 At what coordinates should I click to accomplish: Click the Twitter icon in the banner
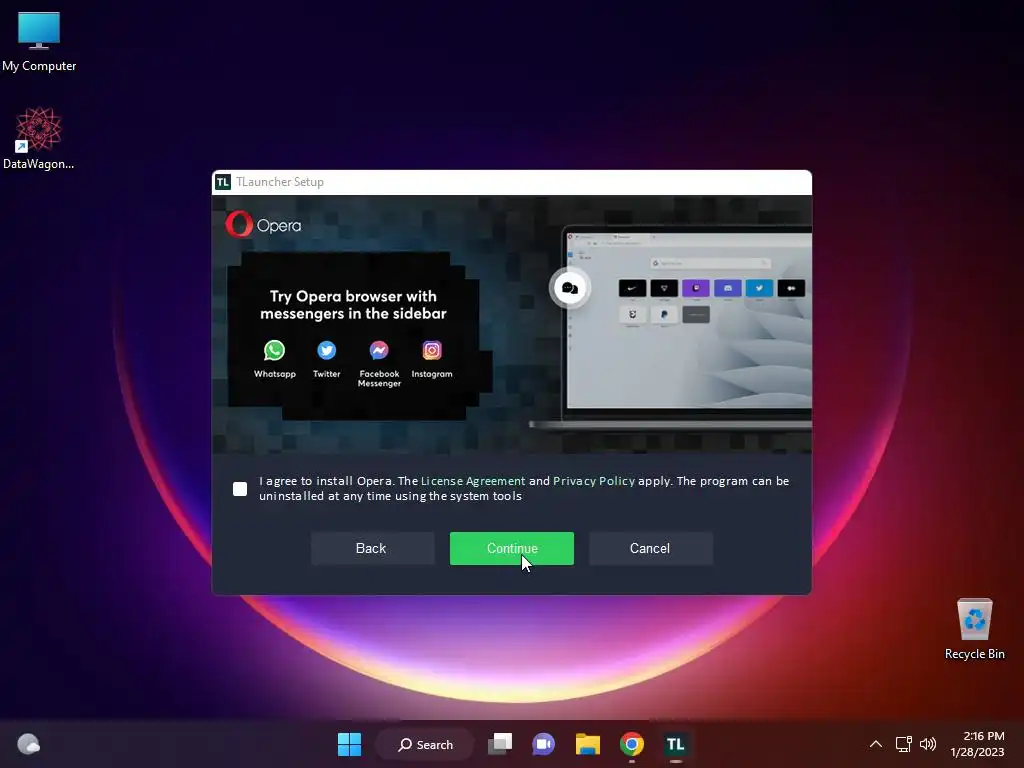coord(327,351)
